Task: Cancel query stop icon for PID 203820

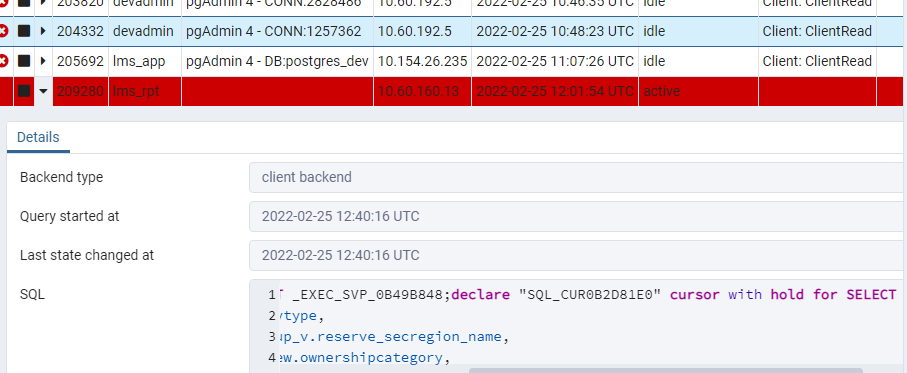Action: (24, 3)
